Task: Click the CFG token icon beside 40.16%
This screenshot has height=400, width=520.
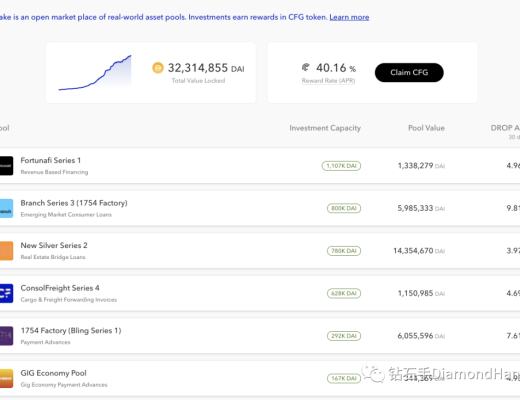Action: click(x=306, y=67)
